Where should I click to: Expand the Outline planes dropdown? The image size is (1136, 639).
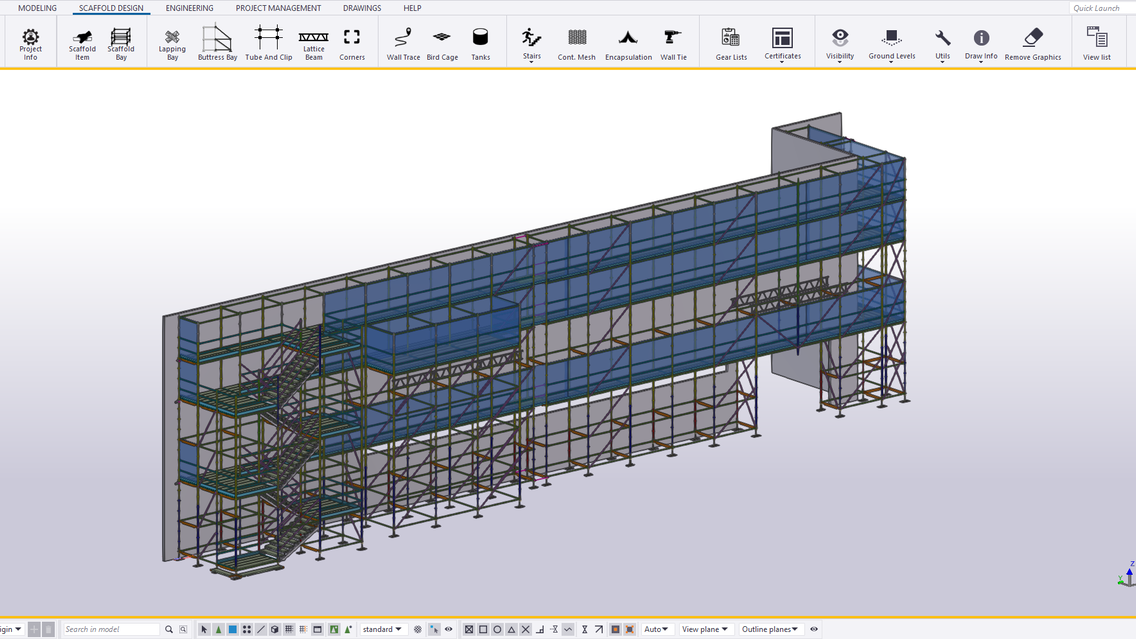pos(770,629)
